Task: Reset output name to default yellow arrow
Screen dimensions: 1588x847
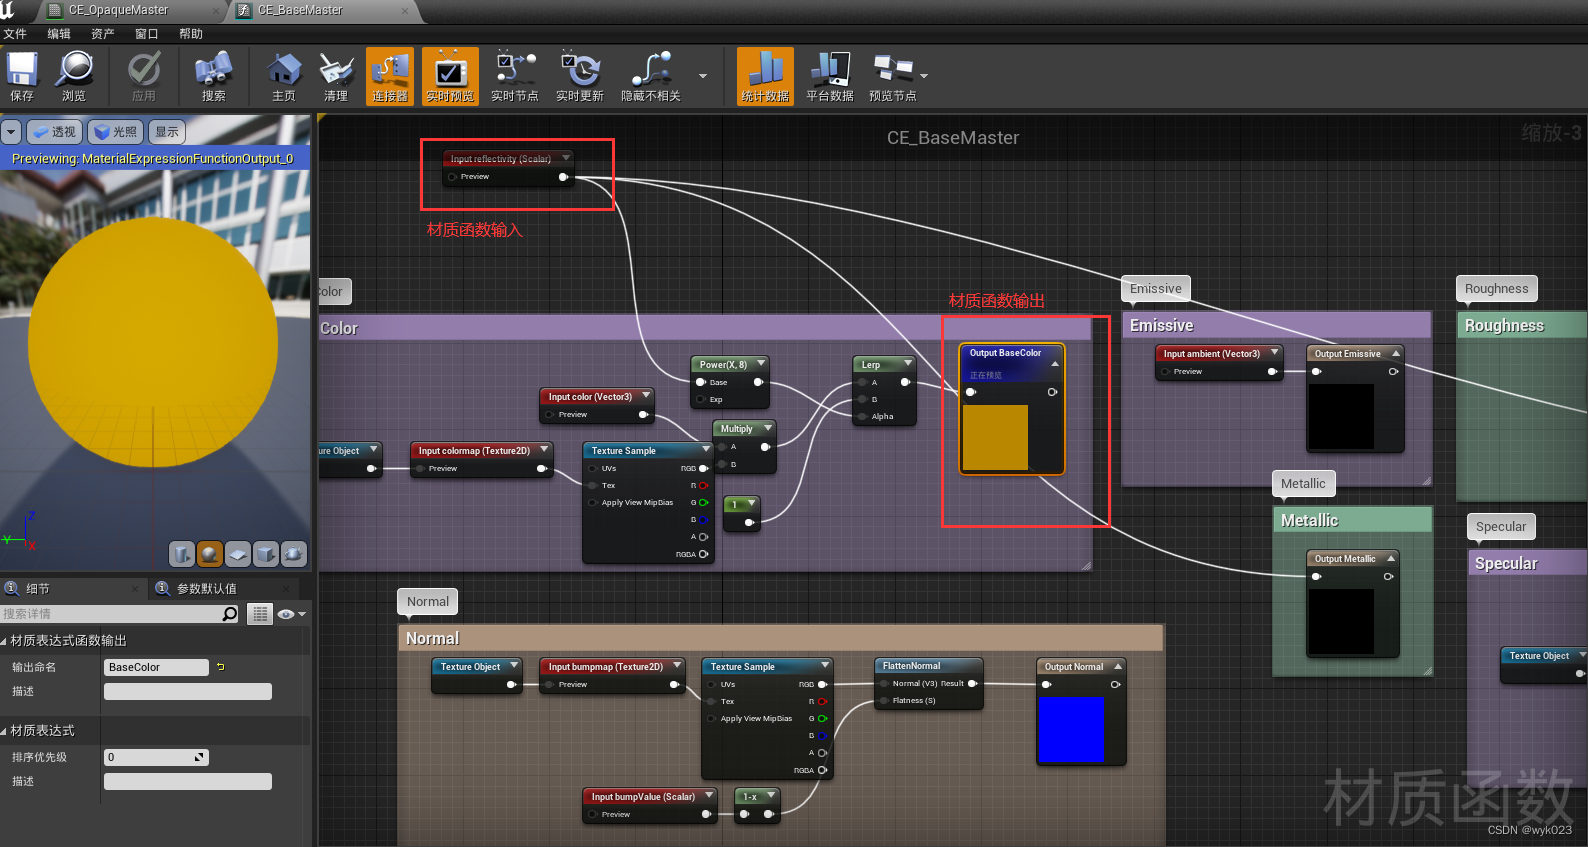Action: (x=221, y=667)
